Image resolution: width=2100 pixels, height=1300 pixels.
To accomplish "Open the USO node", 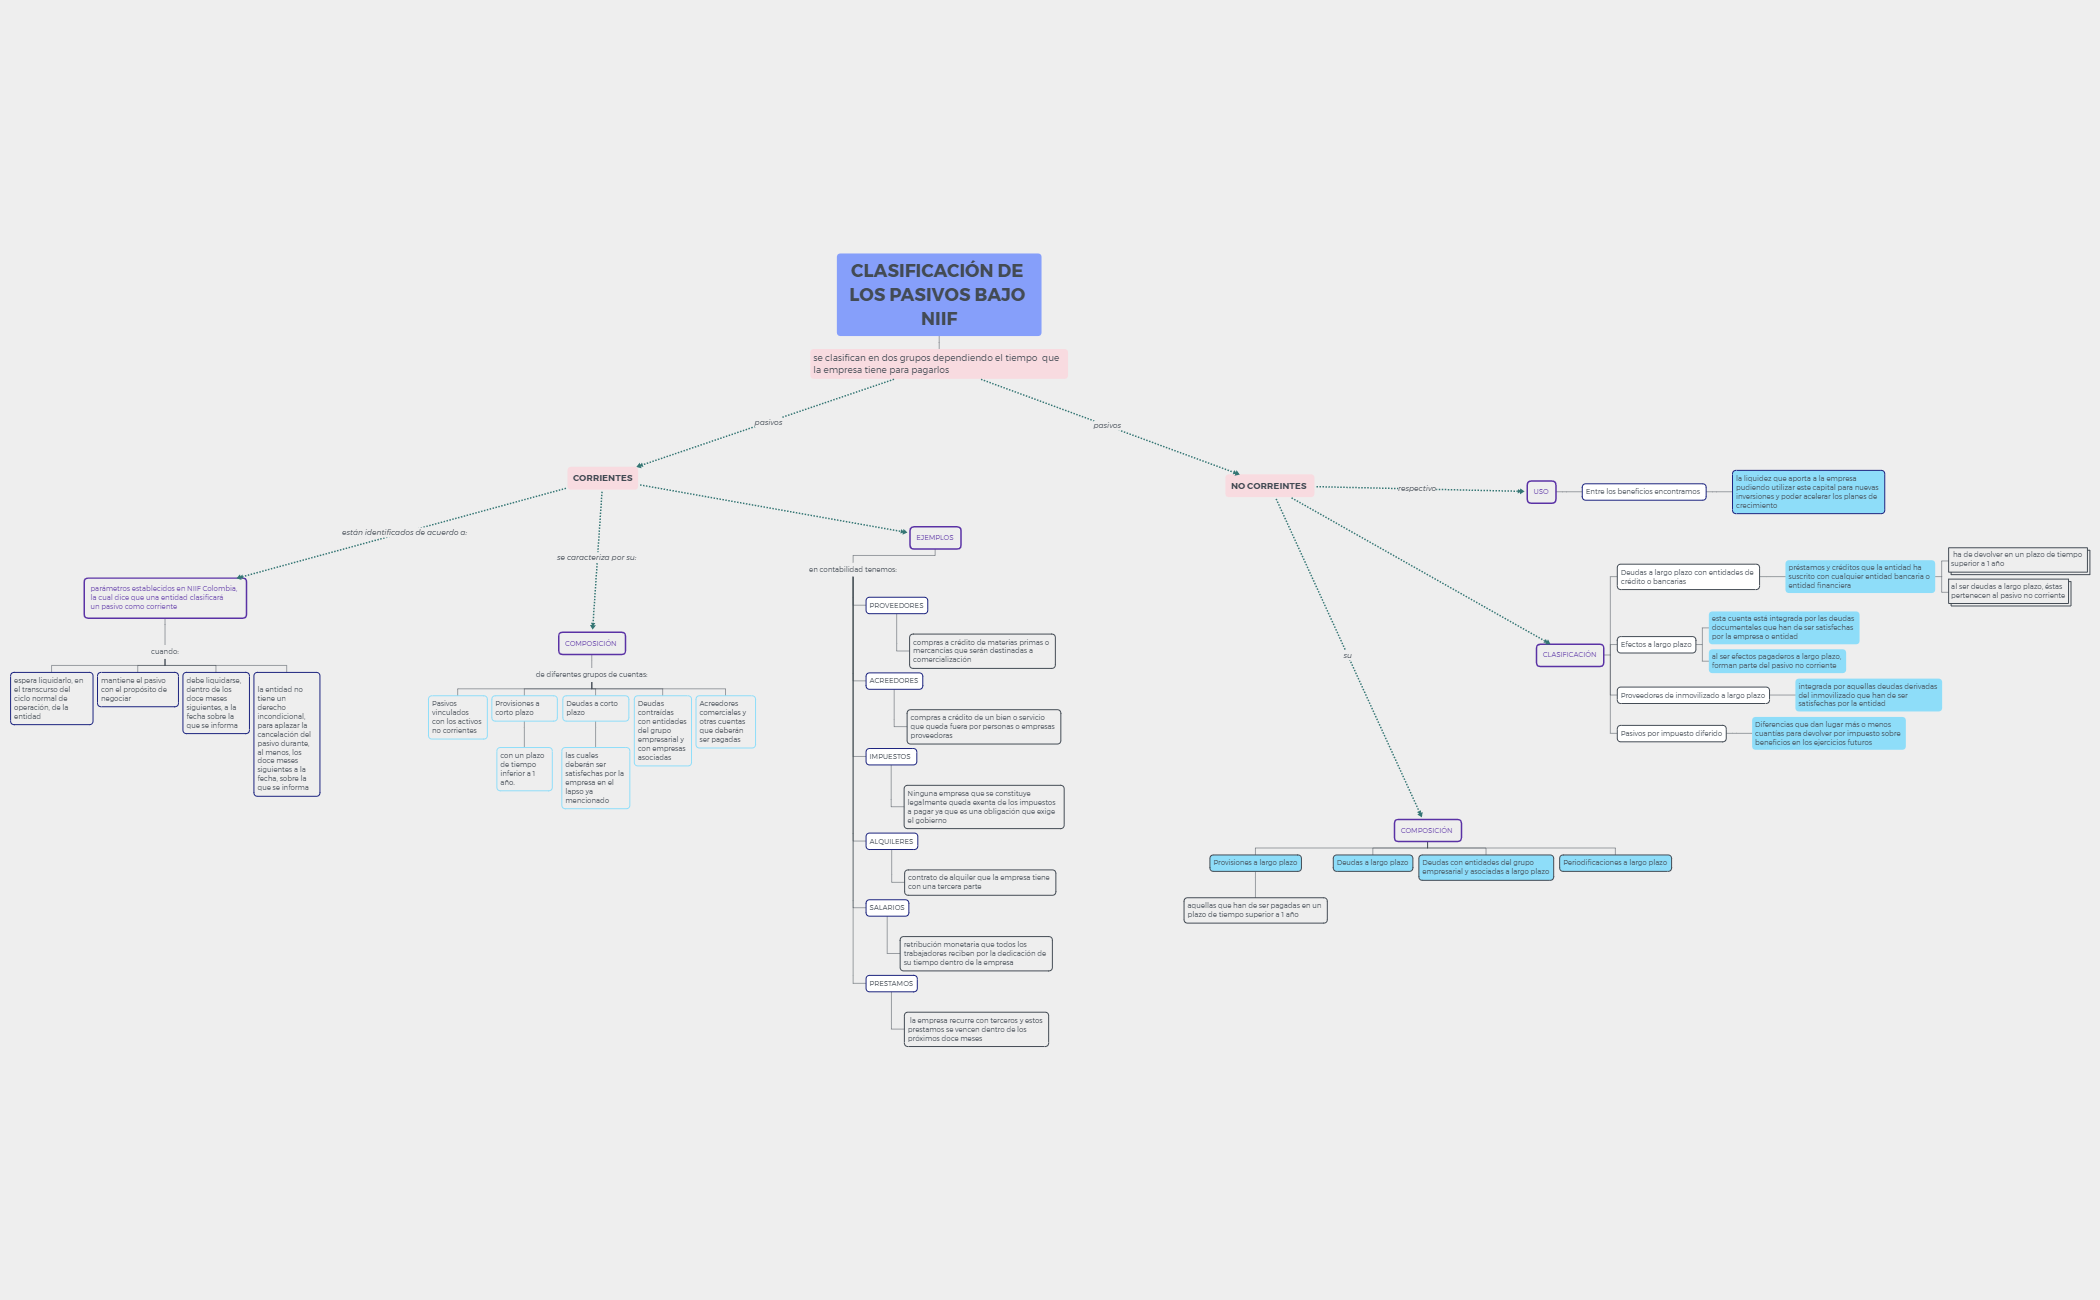I will [1540, 491].
